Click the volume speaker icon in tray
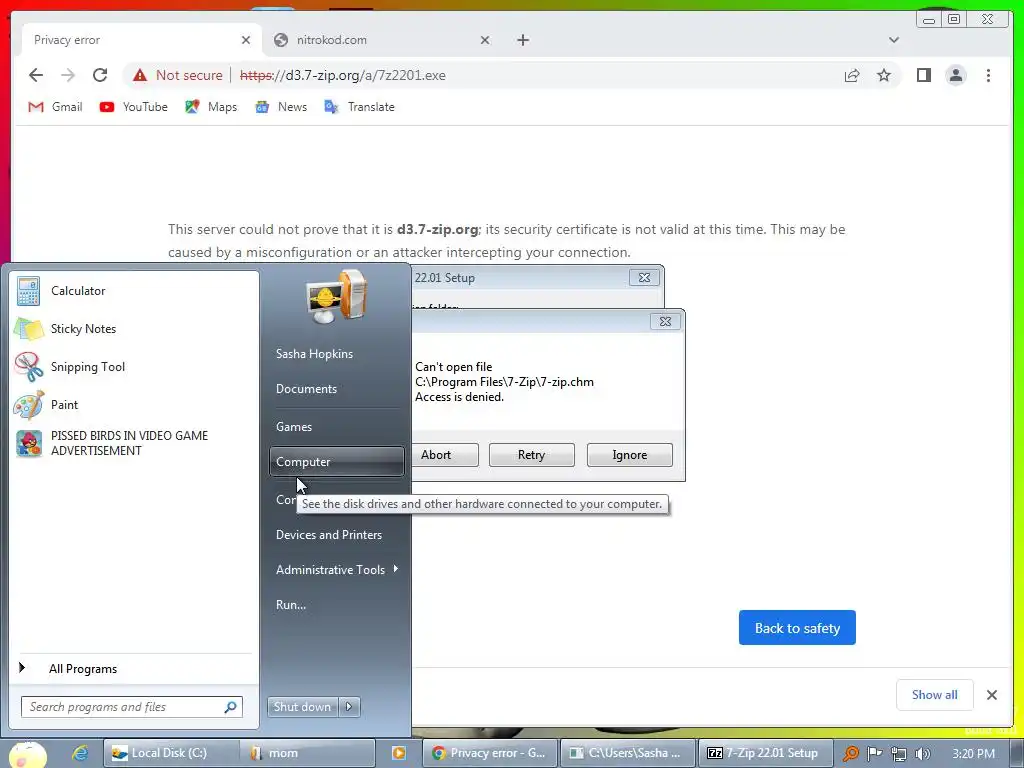Image resolution: width=1024 pixels, height=768 pixels. (922, 754)
